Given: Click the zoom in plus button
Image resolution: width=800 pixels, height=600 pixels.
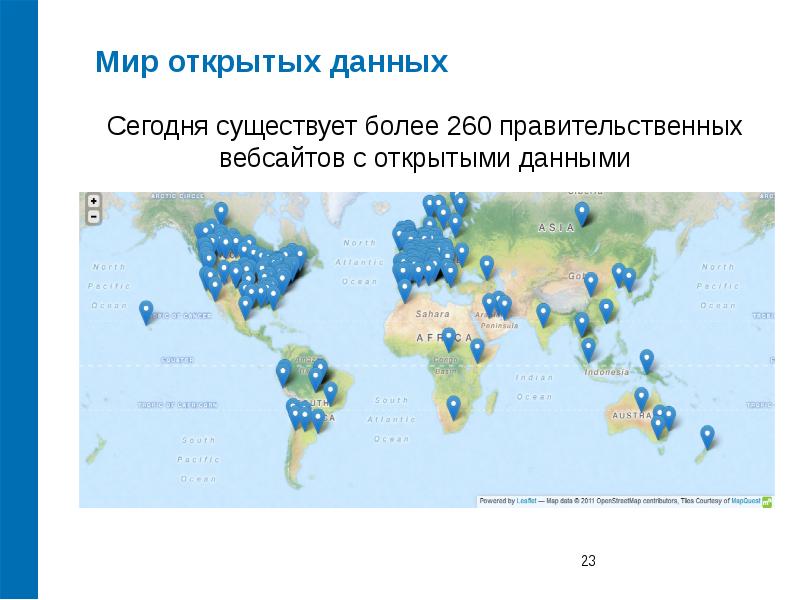Looking at the screenshot, I should coord(93,201).
